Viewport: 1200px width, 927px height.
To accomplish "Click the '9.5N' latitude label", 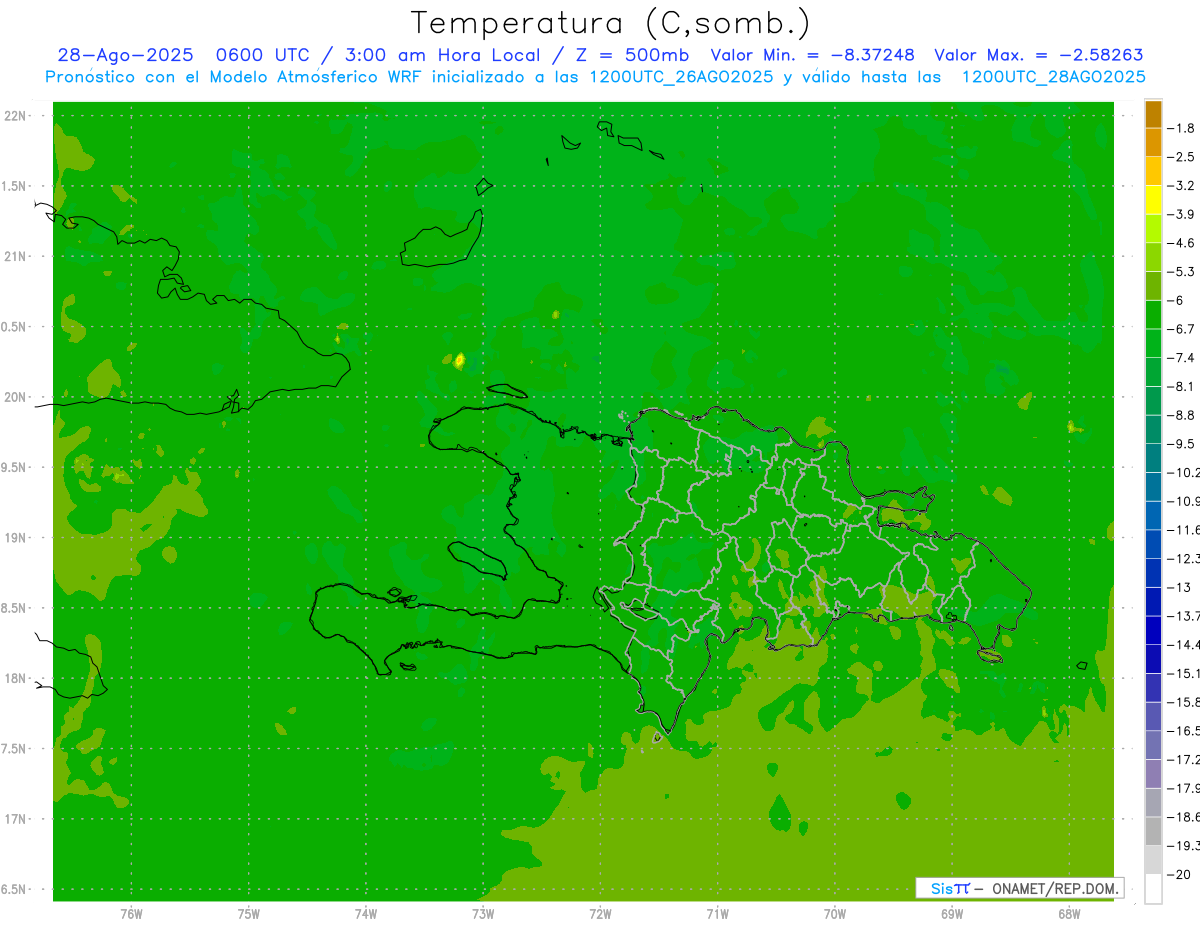I will [13, 467].
